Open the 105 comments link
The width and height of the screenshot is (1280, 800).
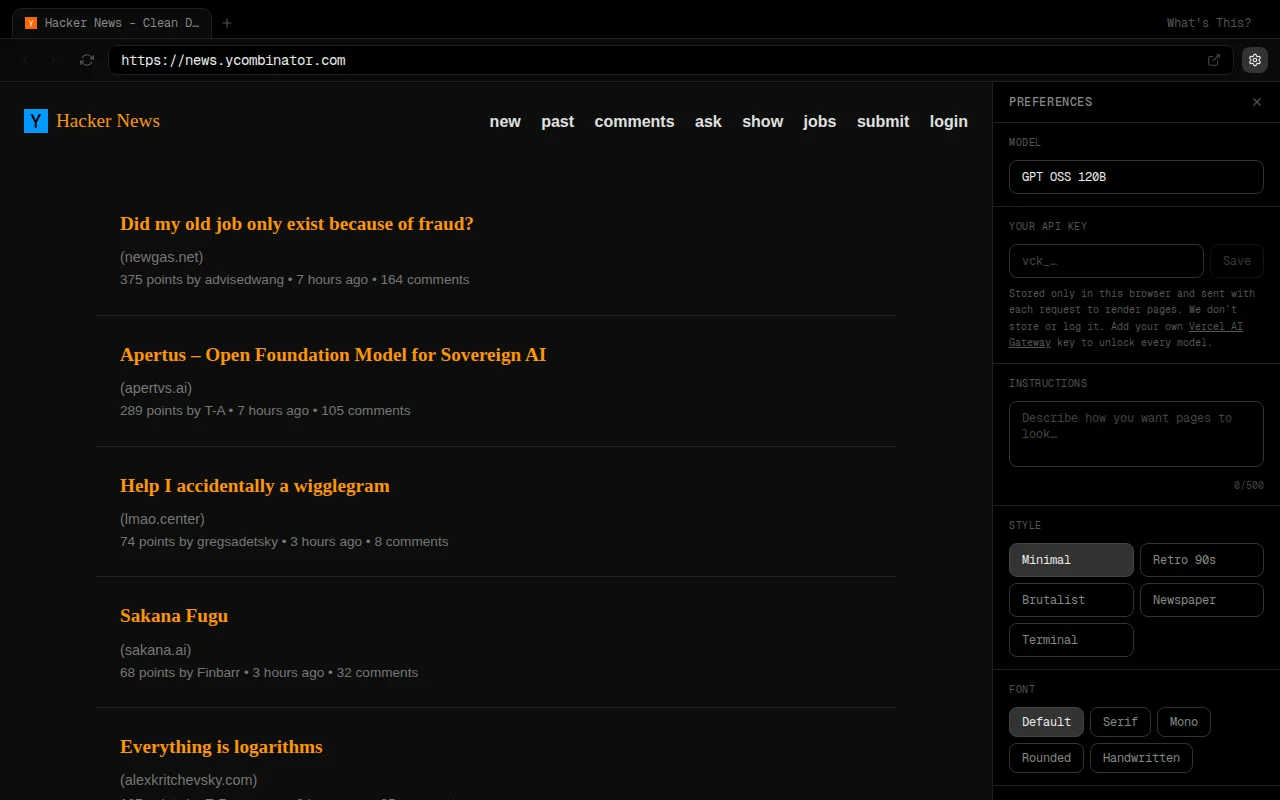366,411
